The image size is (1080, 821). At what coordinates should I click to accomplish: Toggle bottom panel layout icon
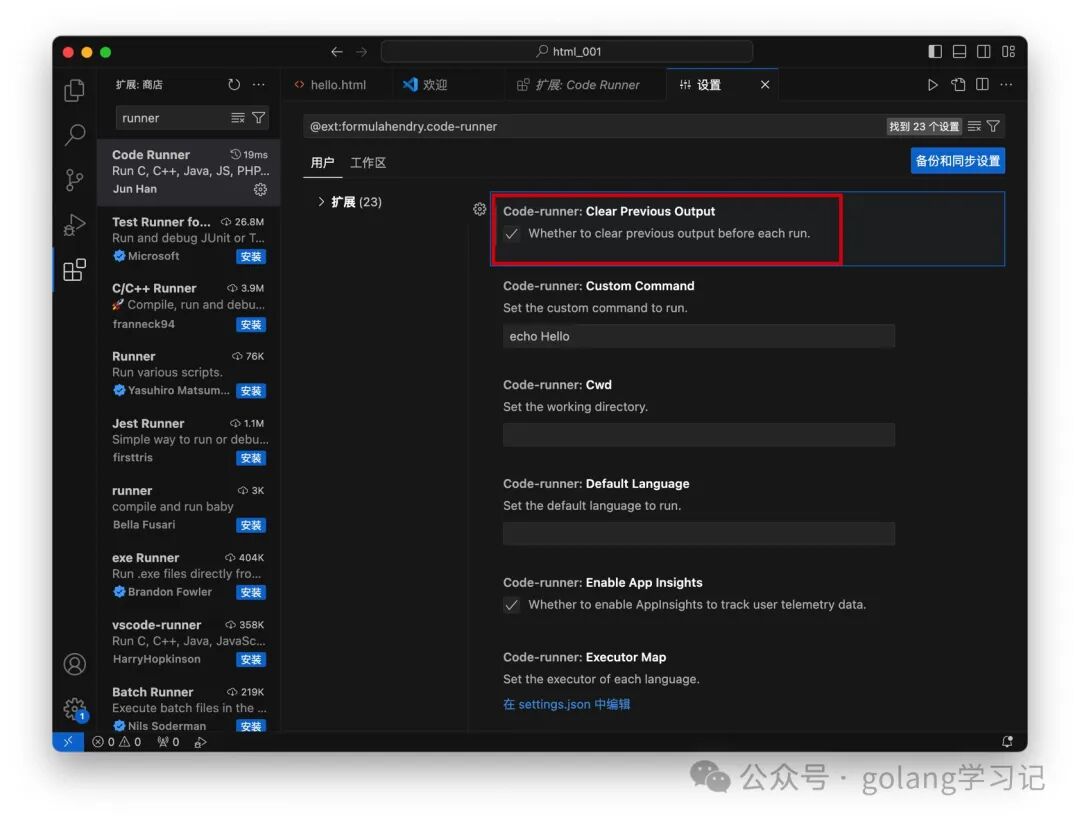[x=959, y=51]
